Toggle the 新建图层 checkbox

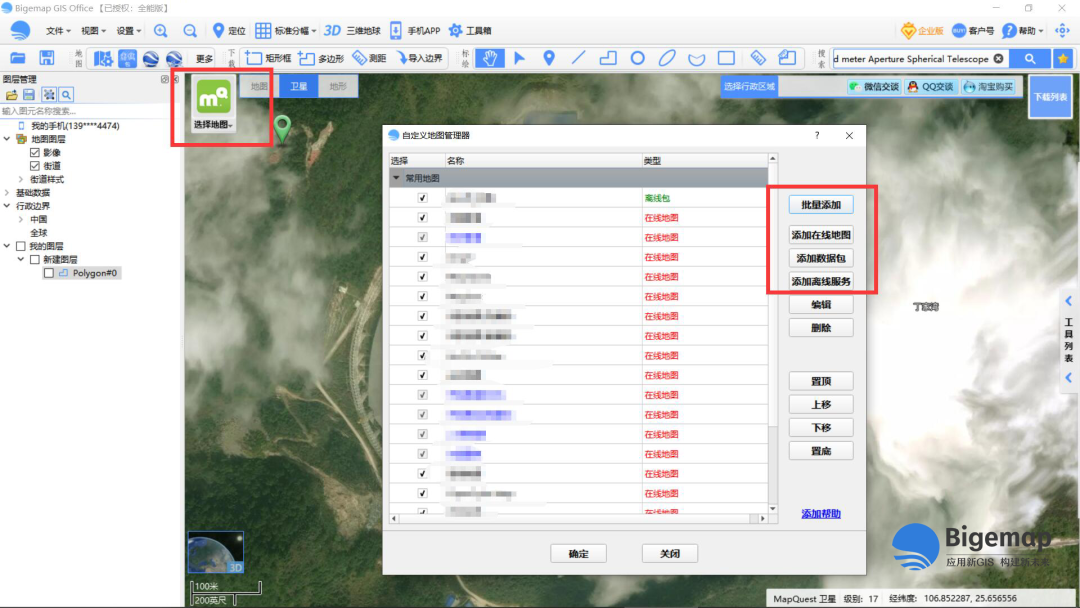[x=34, y=260]
